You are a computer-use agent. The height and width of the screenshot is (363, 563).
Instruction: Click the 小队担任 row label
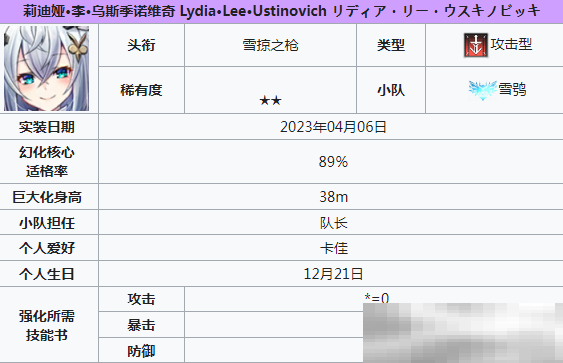coord(47,223)
